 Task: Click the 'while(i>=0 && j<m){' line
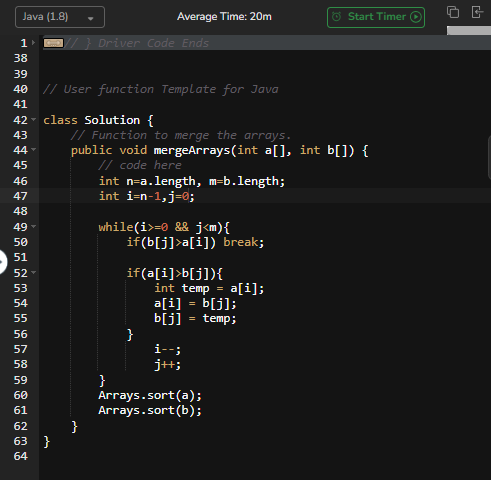coord(164,227)
